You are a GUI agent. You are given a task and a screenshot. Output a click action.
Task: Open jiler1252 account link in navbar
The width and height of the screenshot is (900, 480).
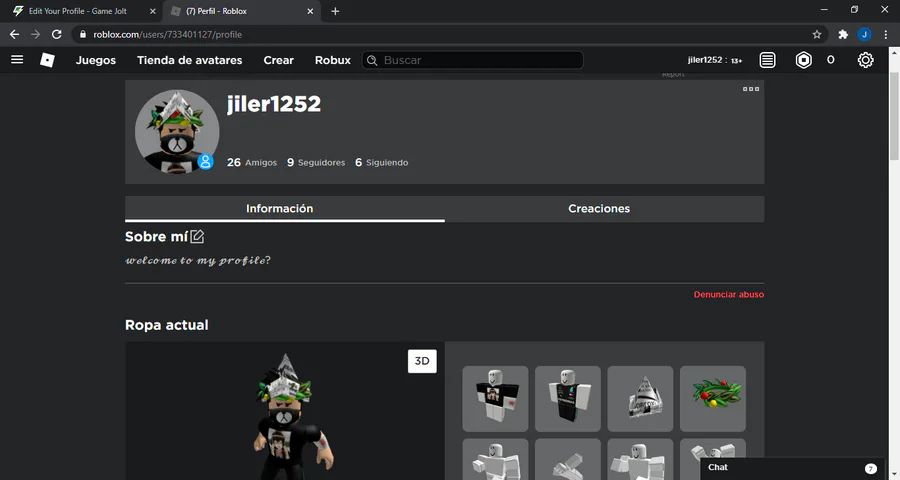[x=715, y=60]
